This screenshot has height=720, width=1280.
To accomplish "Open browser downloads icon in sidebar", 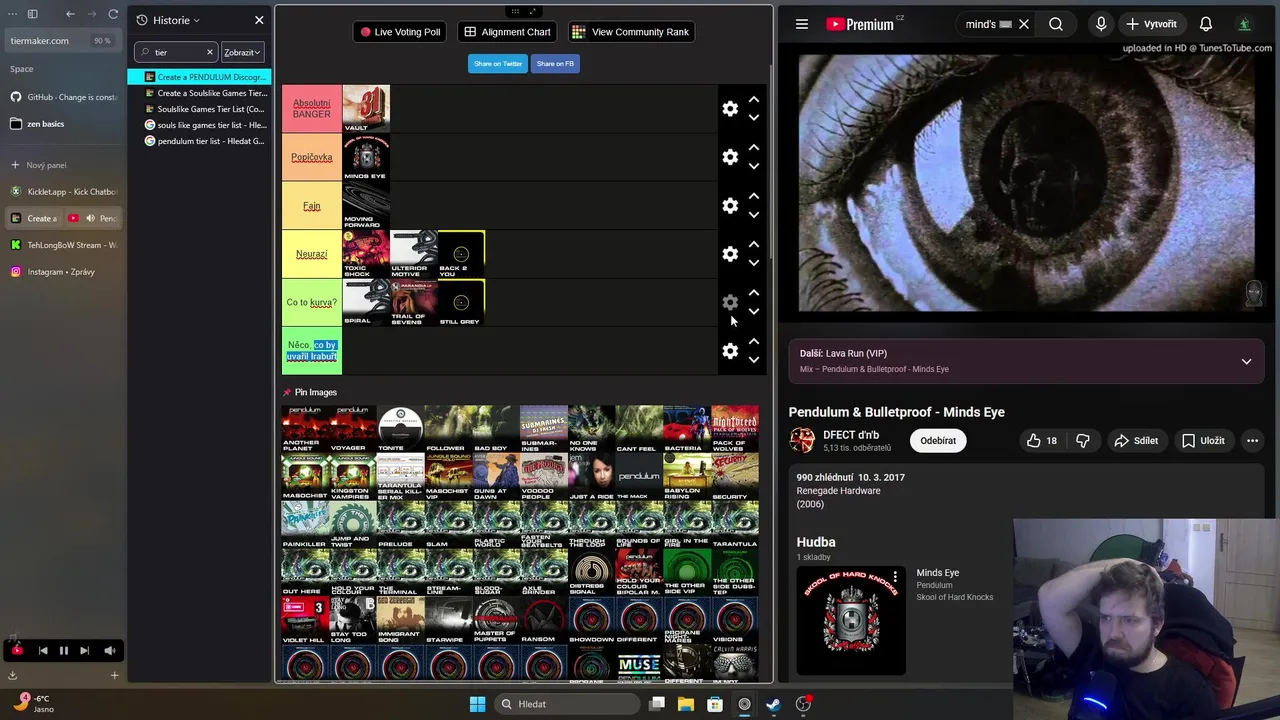I will [x=12, y=675].
